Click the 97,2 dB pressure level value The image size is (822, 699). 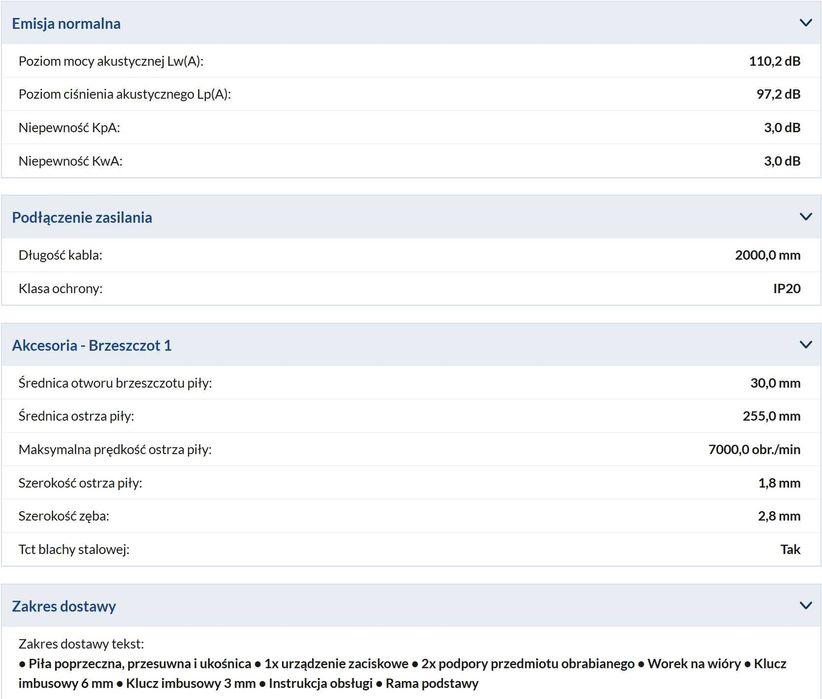[x=778, y=94]
